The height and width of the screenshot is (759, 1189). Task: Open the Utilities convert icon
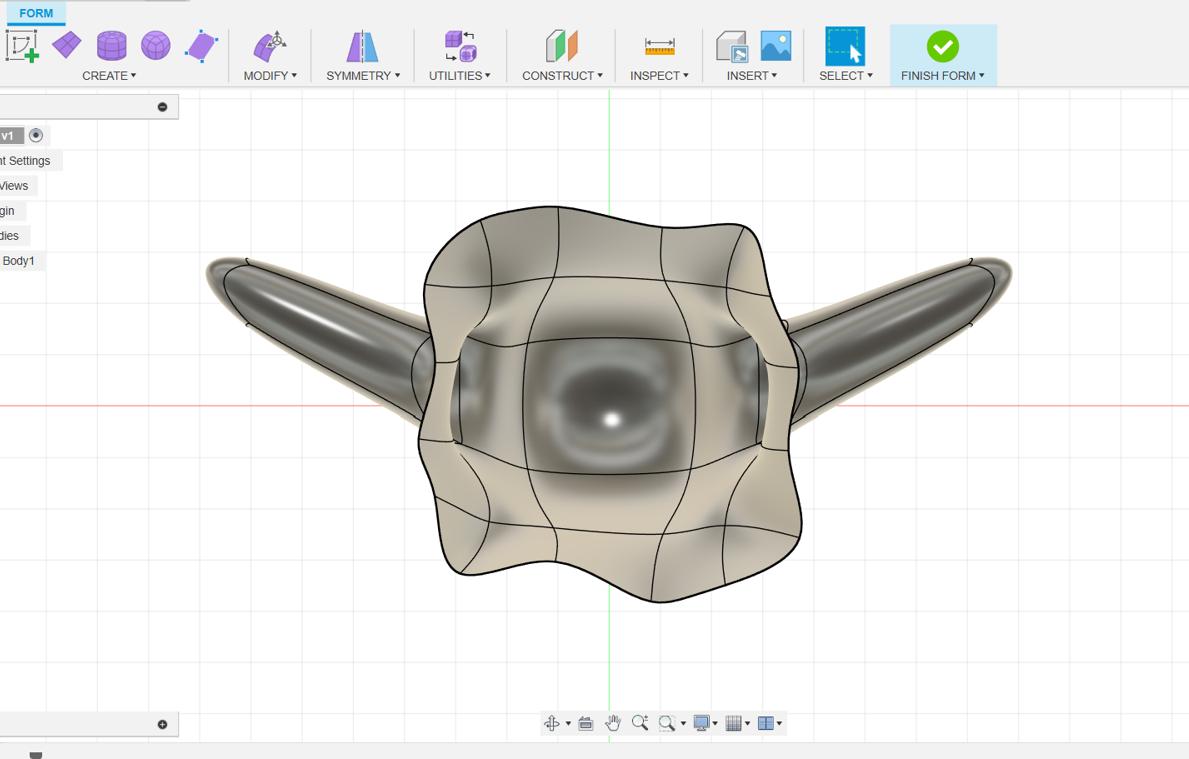pos(460,46)
